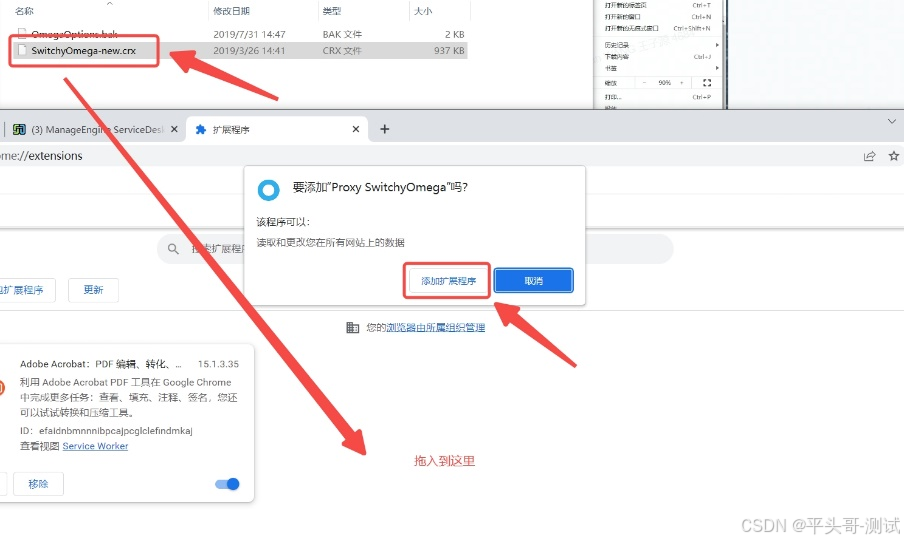Click the 2 KB size cell

click(454, 35)
